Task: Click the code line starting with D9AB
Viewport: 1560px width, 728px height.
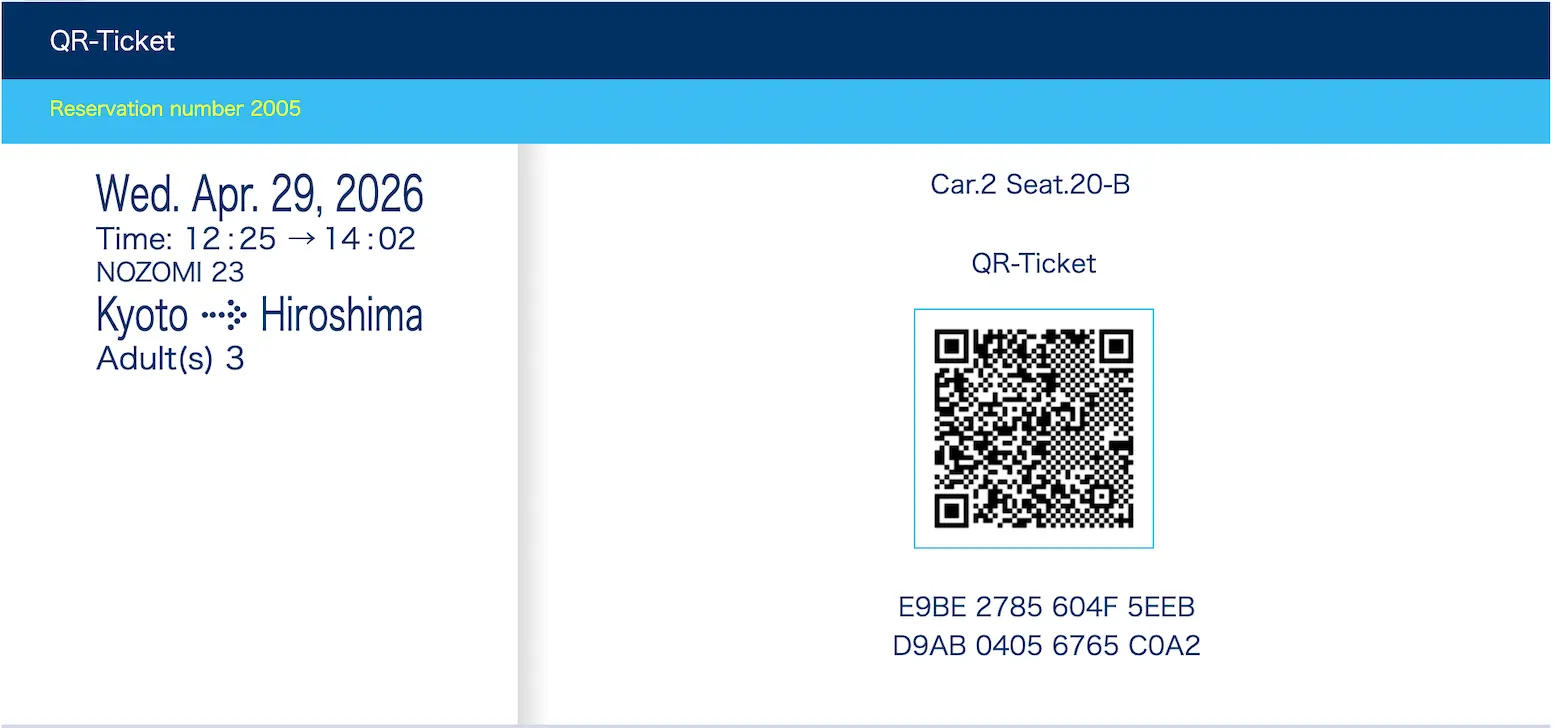Action: [1046, 646]
